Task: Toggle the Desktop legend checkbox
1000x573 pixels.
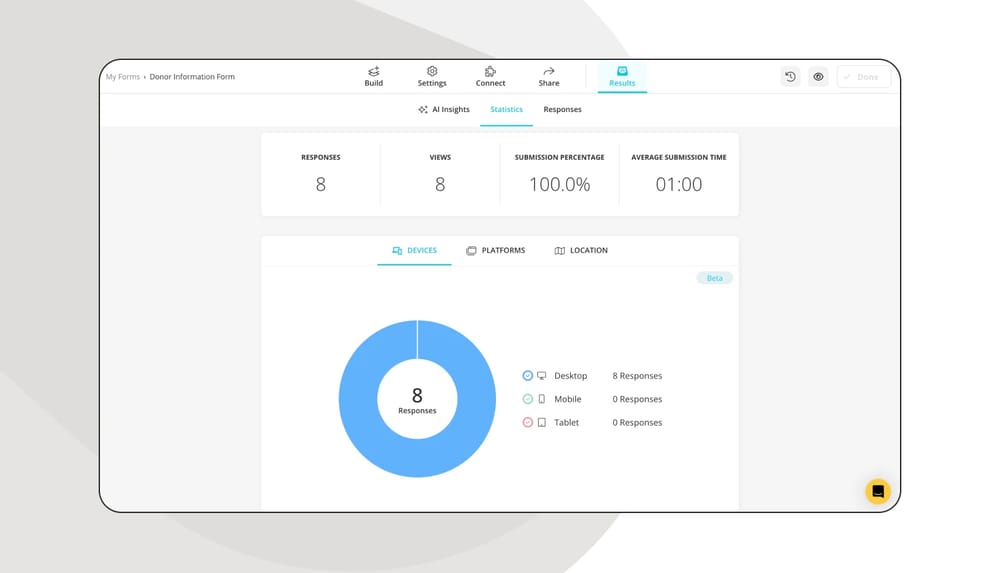Action: 528,376
